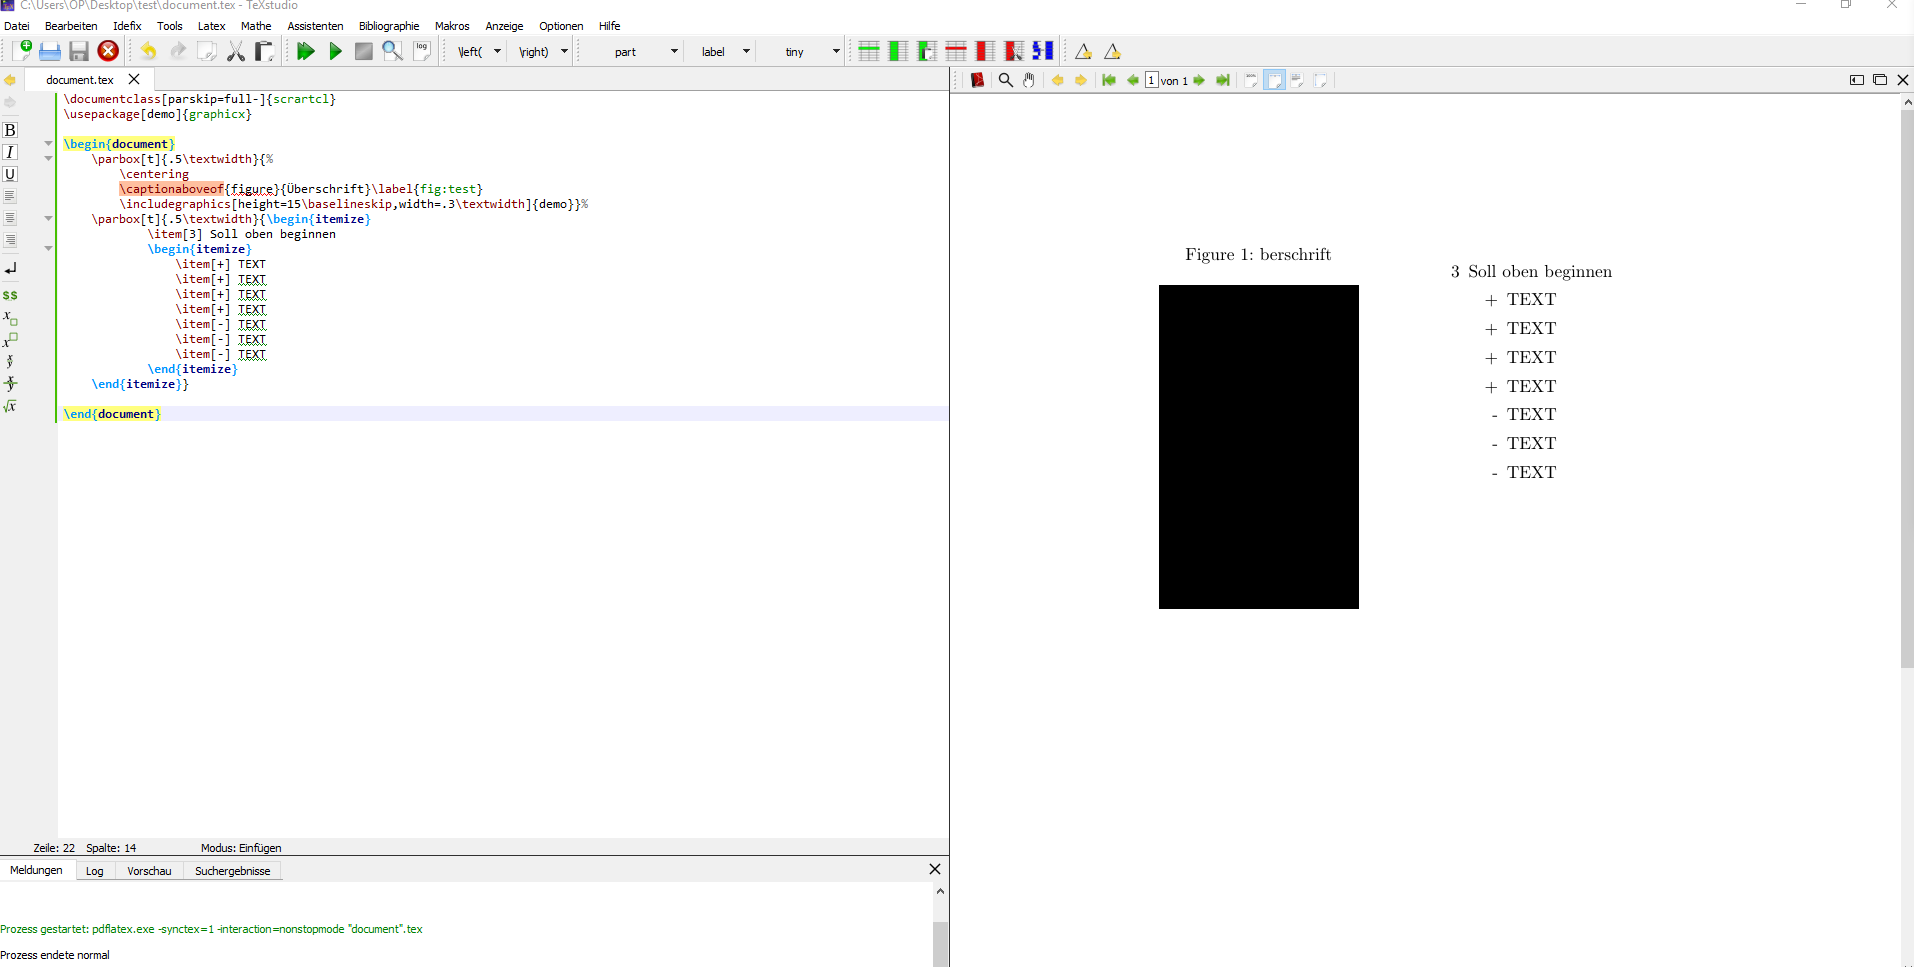Toggle the windowed PDF viewer mode
1914x967 pixels.
pyautogui.click(x=1880, y=80)
